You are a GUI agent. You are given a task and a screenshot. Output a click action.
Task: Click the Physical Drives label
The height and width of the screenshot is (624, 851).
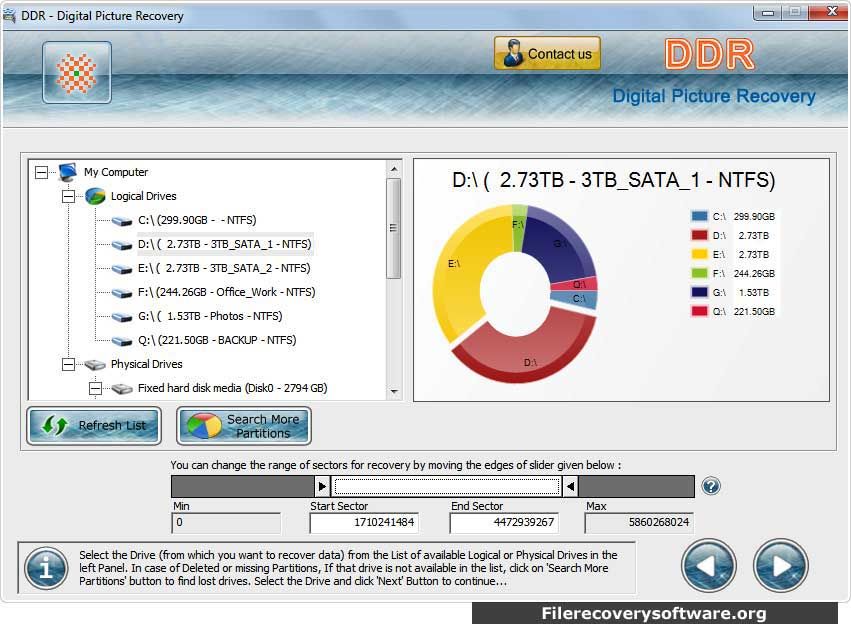(147, 364)
